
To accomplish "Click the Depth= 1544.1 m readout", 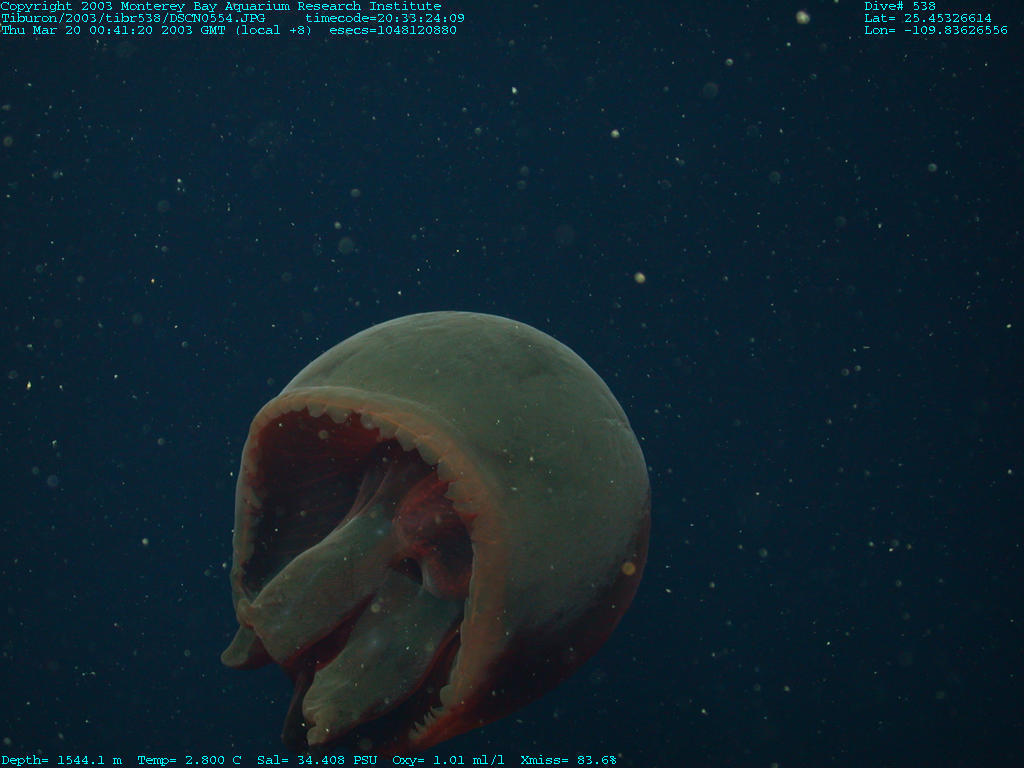I will click(62, 760).
